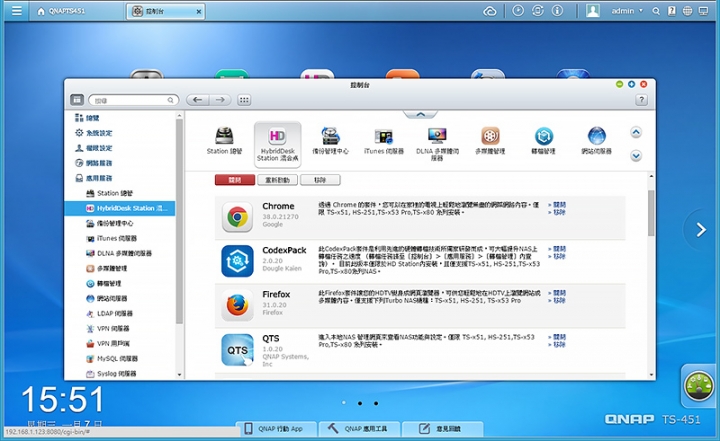This screenshot has height=441, width=720.
Task: Show all control panel items grid
Action: coord(244,100)
